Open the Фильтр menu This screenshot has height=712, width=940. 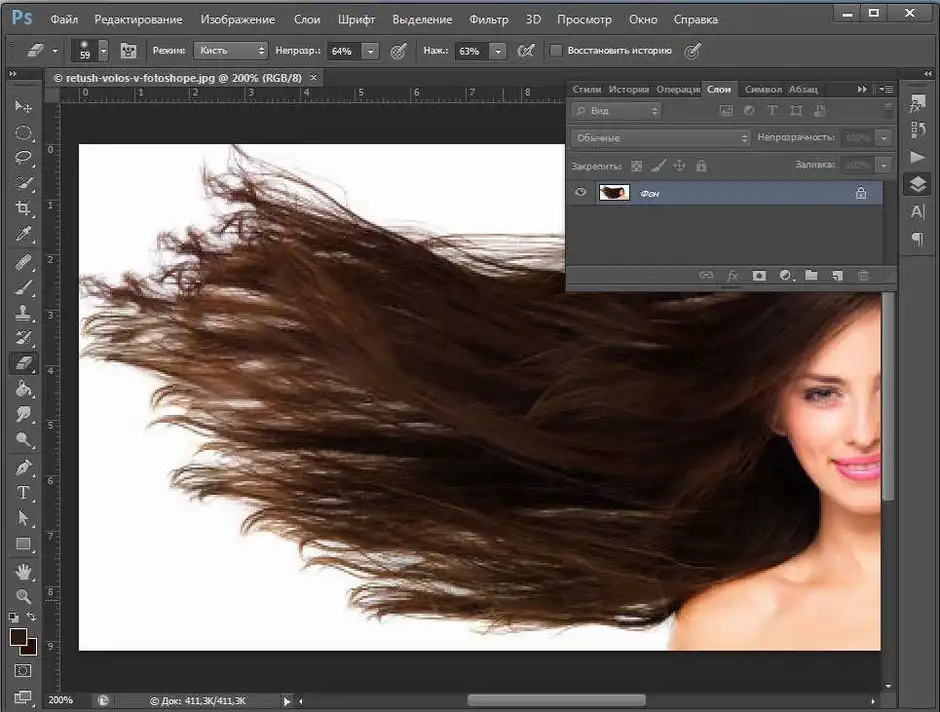489,19
